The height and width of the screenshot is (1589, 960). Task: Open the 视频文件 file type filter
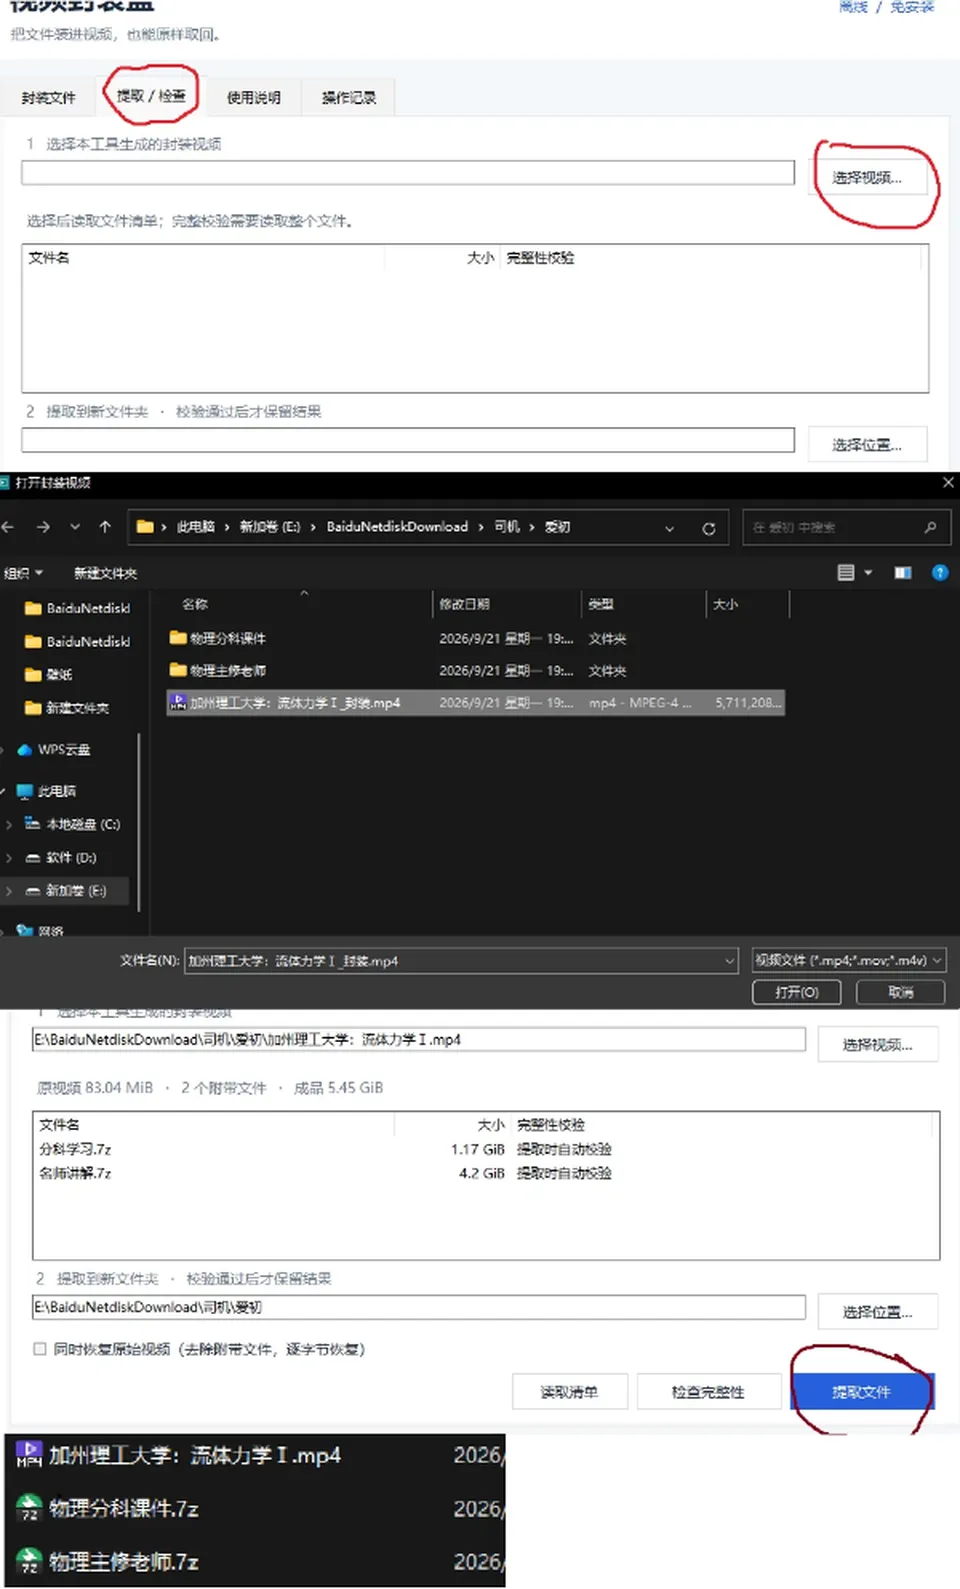pos(849,960)
